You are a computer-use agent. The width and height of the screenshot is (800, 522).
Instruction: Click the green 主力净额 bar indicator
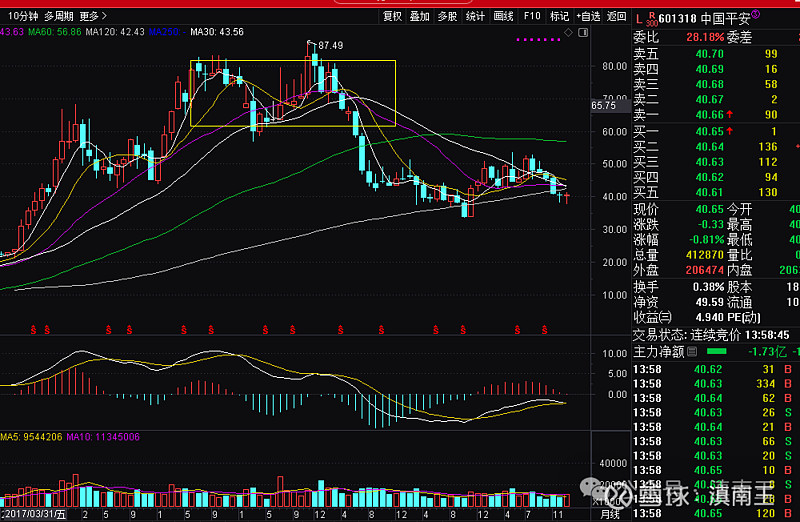click(x=717, y=352)
